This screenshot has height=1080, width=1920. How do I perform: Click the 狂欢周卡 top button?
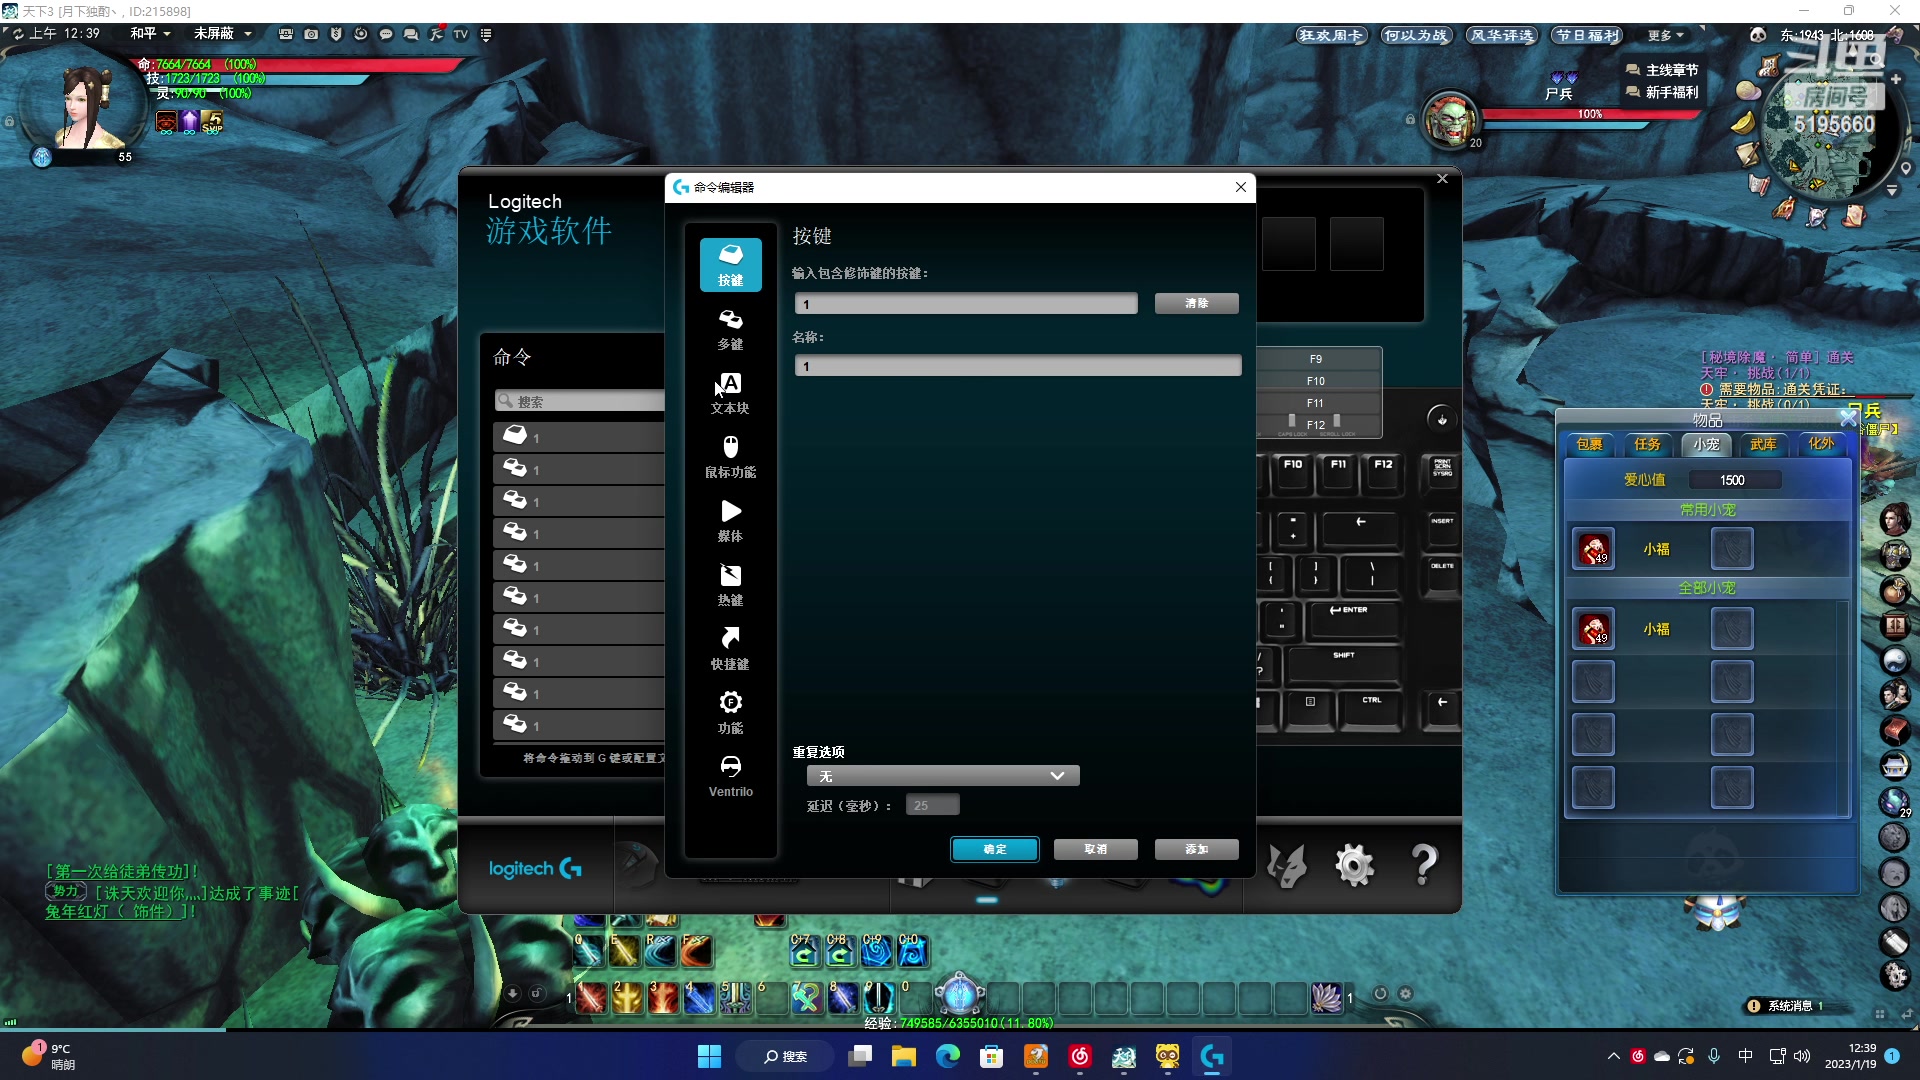[x=1331, y=35]
